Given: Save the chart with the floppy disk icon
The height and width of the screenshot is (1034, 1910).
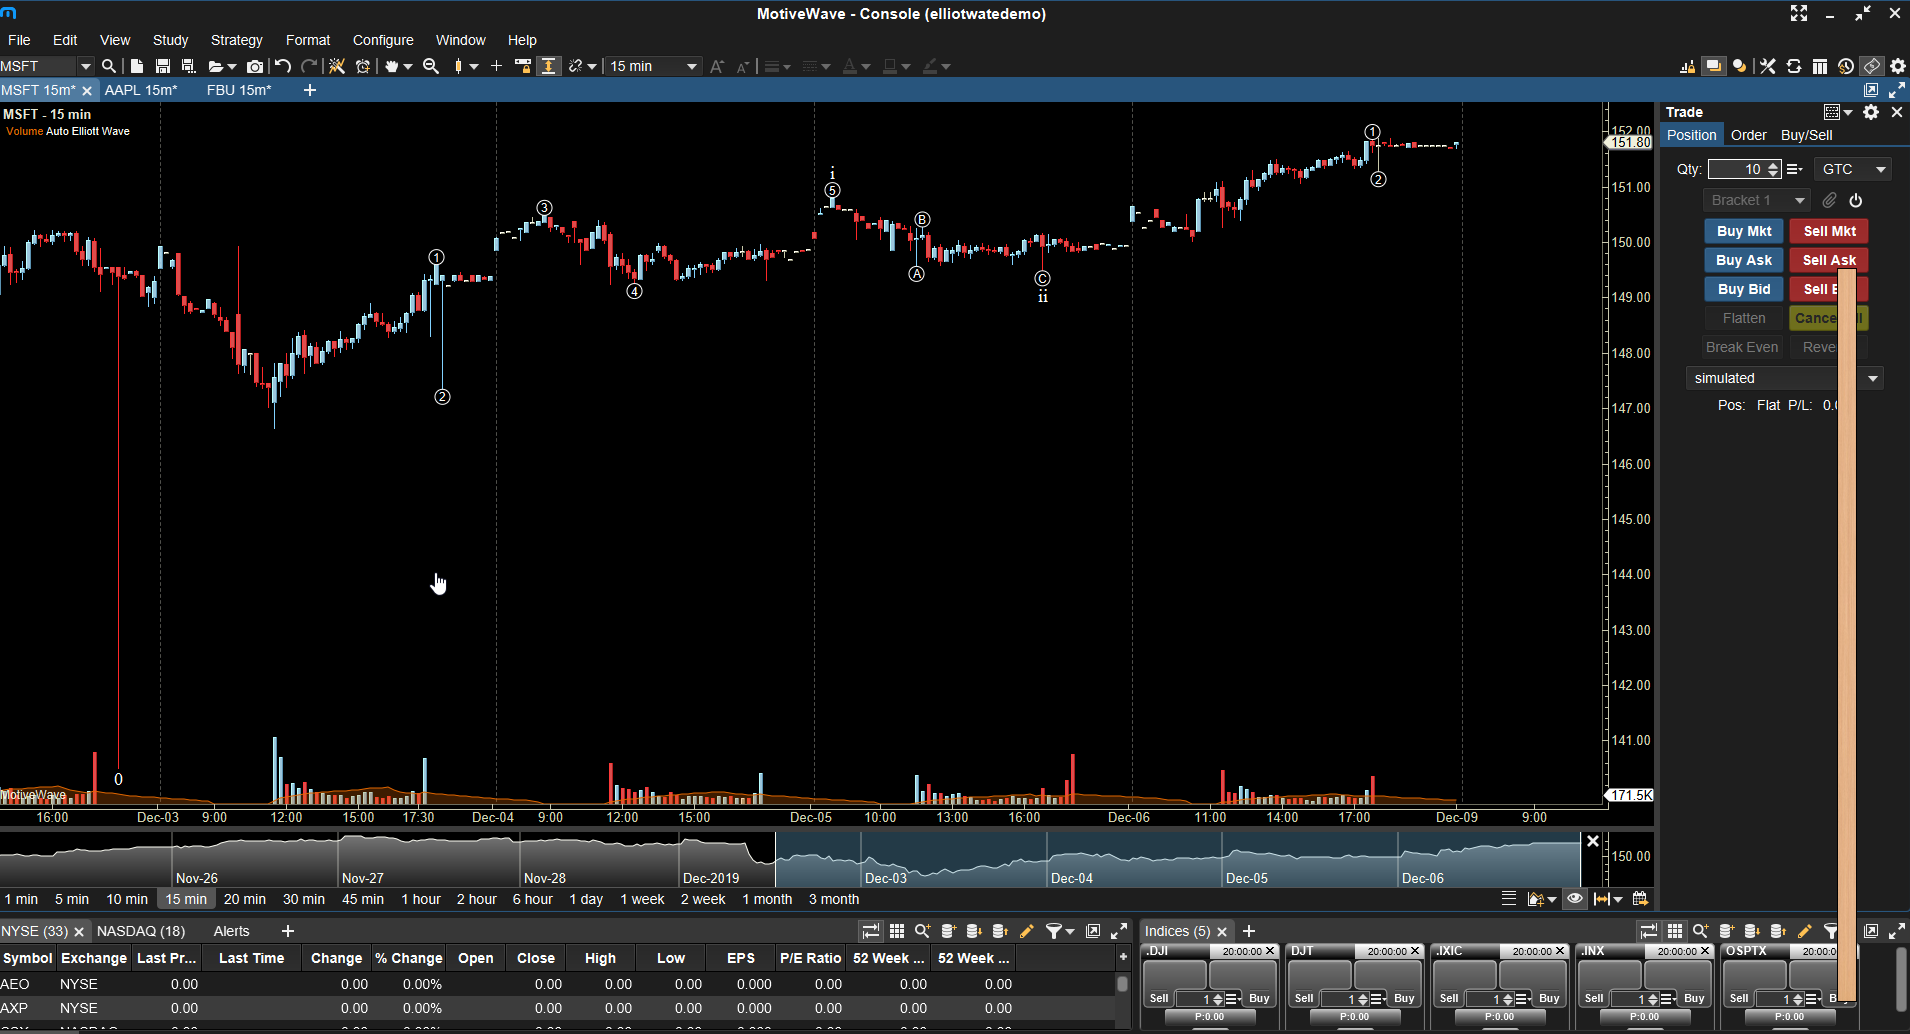Looking at the screenshot, I should (163, 66).
